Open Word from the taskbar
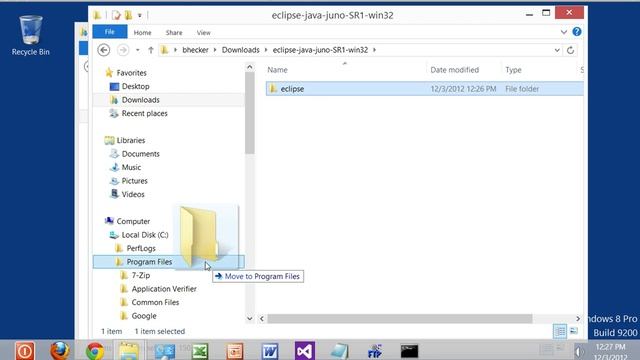The height and width of the screenshot is (360, 640). point(270,351)
